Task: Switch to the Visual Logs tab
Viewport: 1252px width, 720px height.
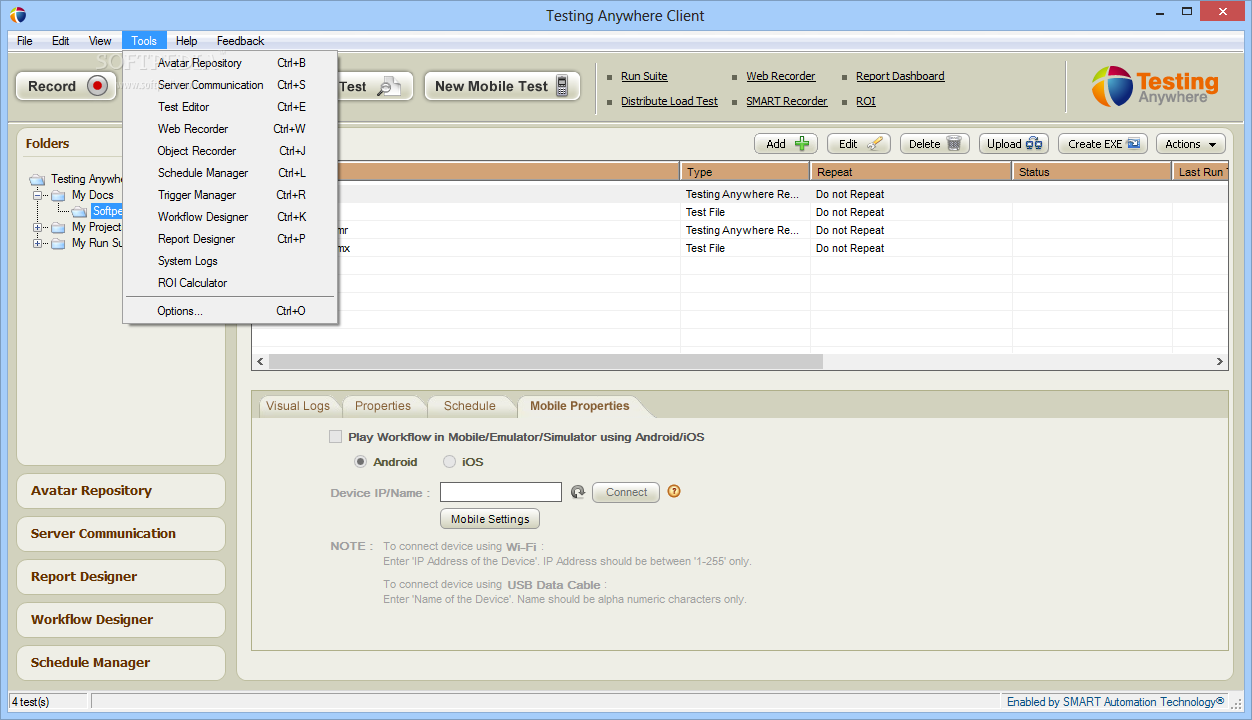Action: click(x=298, y=406)
